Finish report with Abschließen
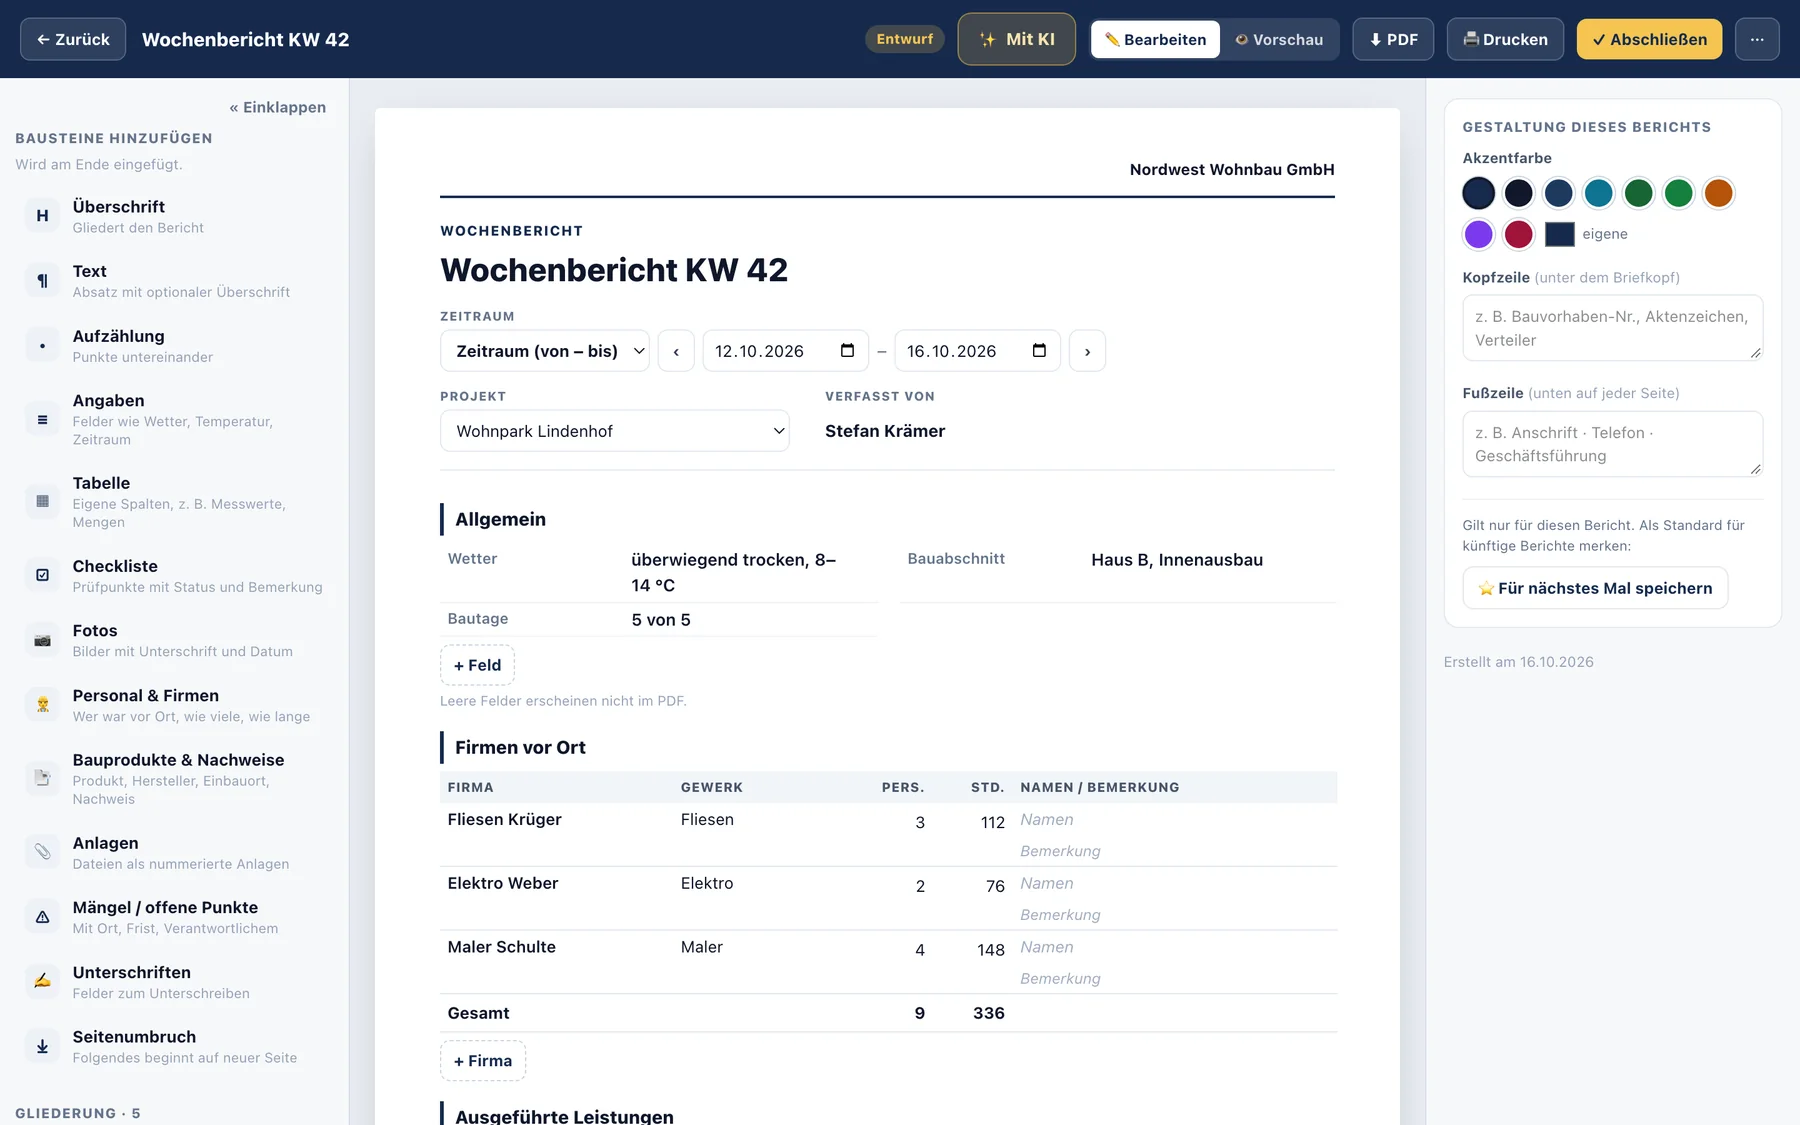This screenshot has height=1125, width=1800. click(x=1649, y=39)
